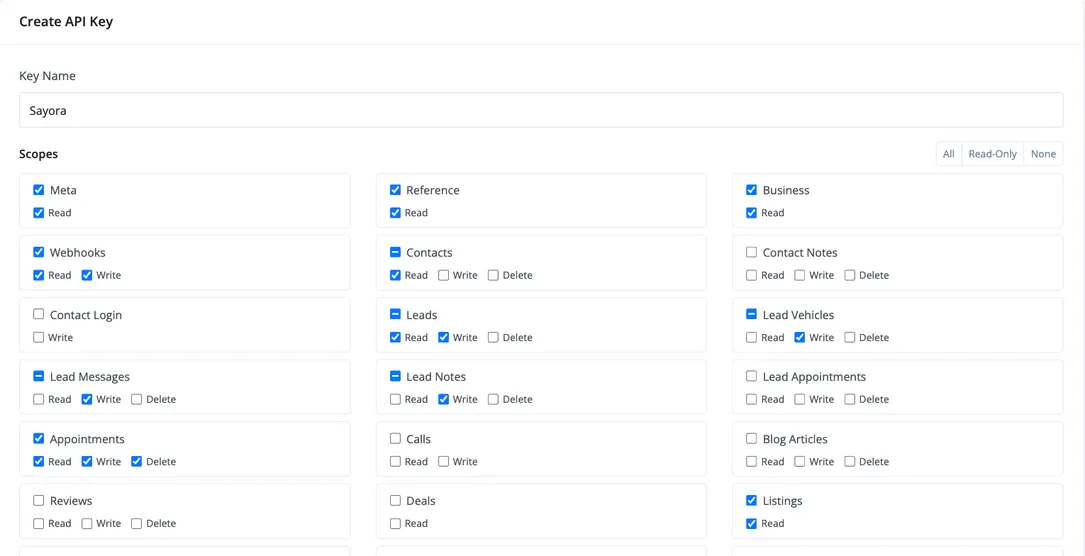Toggle the Lead Messages scope checkbox
The image size is (1085, 556).
(x=39, y=377)
